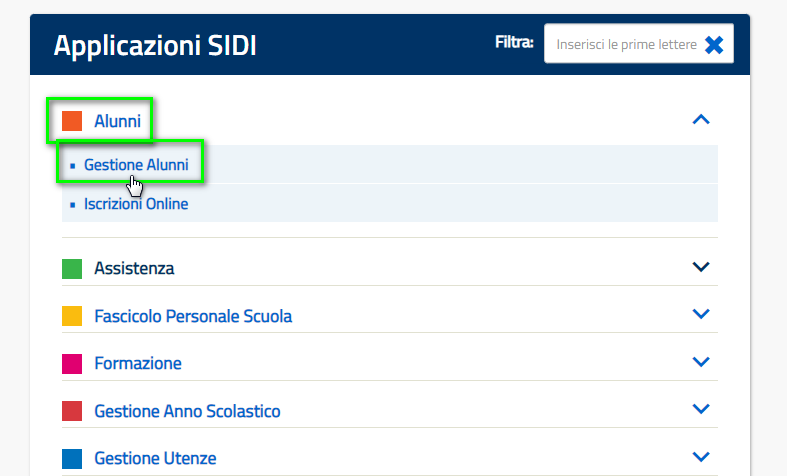Image resolution: width=787 pixels, height=476 pixels.
Task: Expand Fascicolo Personale Scuola chevron
Action: [x=701, y=314]
